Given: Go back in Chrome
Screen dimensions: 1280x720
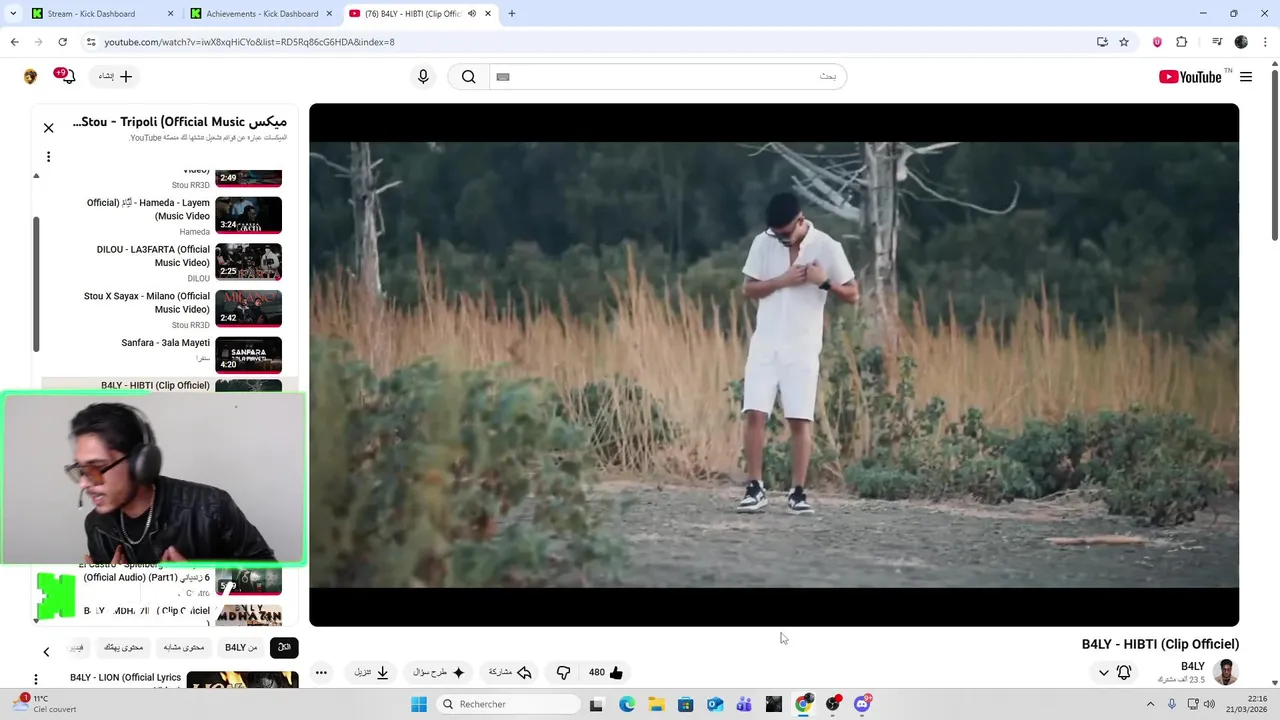Looking at the screenshot, I should 14,42.
